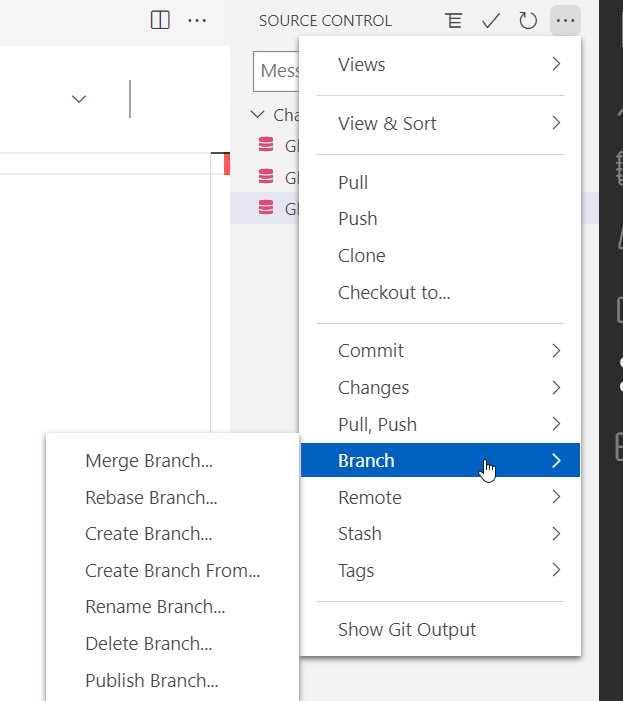Click the commit checkmark icon

point(490,20)
